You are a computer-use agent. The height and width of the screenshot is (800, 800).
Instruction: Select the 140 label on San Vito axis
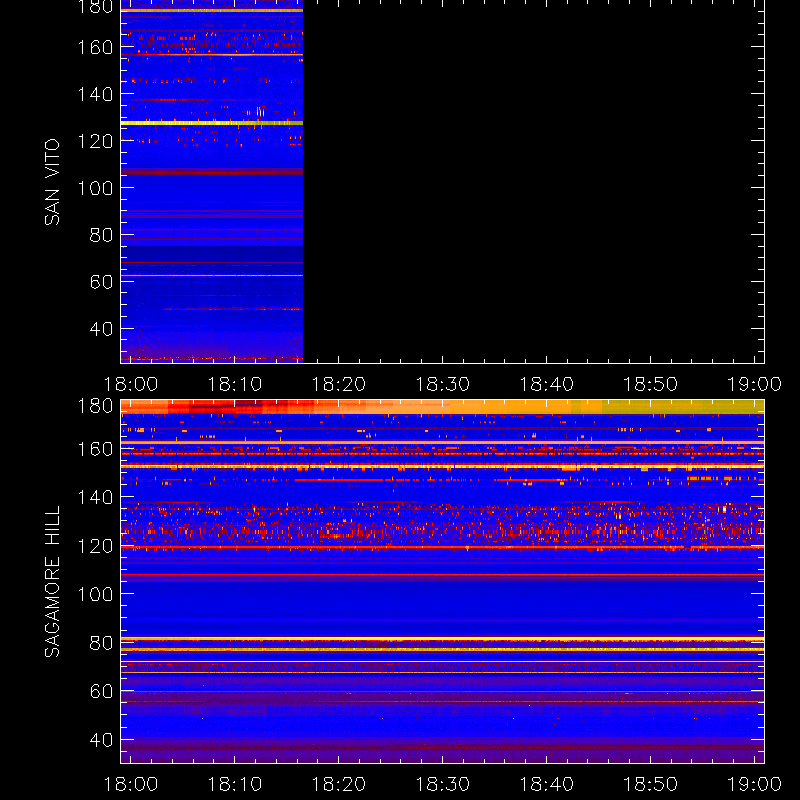pos(95,94)
